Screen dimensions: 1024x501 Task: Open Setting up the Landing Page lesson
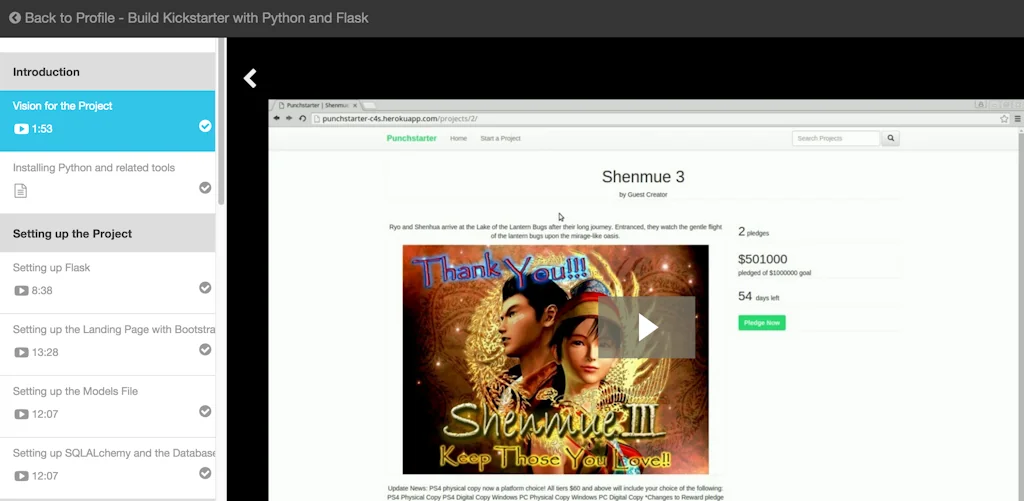(108, 344)
